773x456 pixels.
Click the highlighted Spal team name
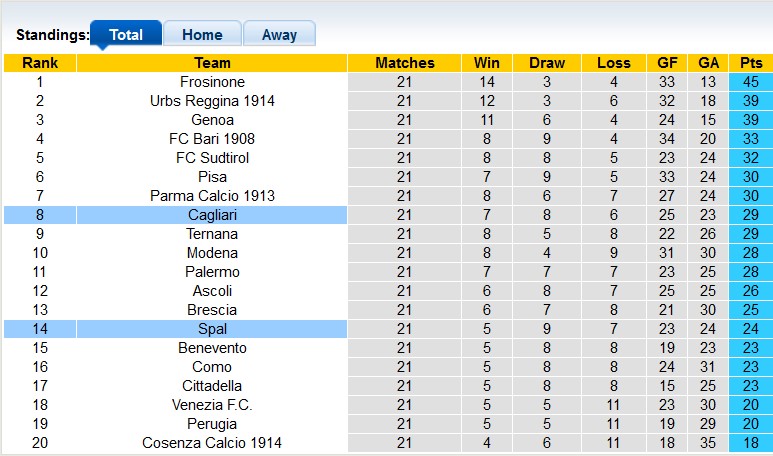[x=212, y=329]
